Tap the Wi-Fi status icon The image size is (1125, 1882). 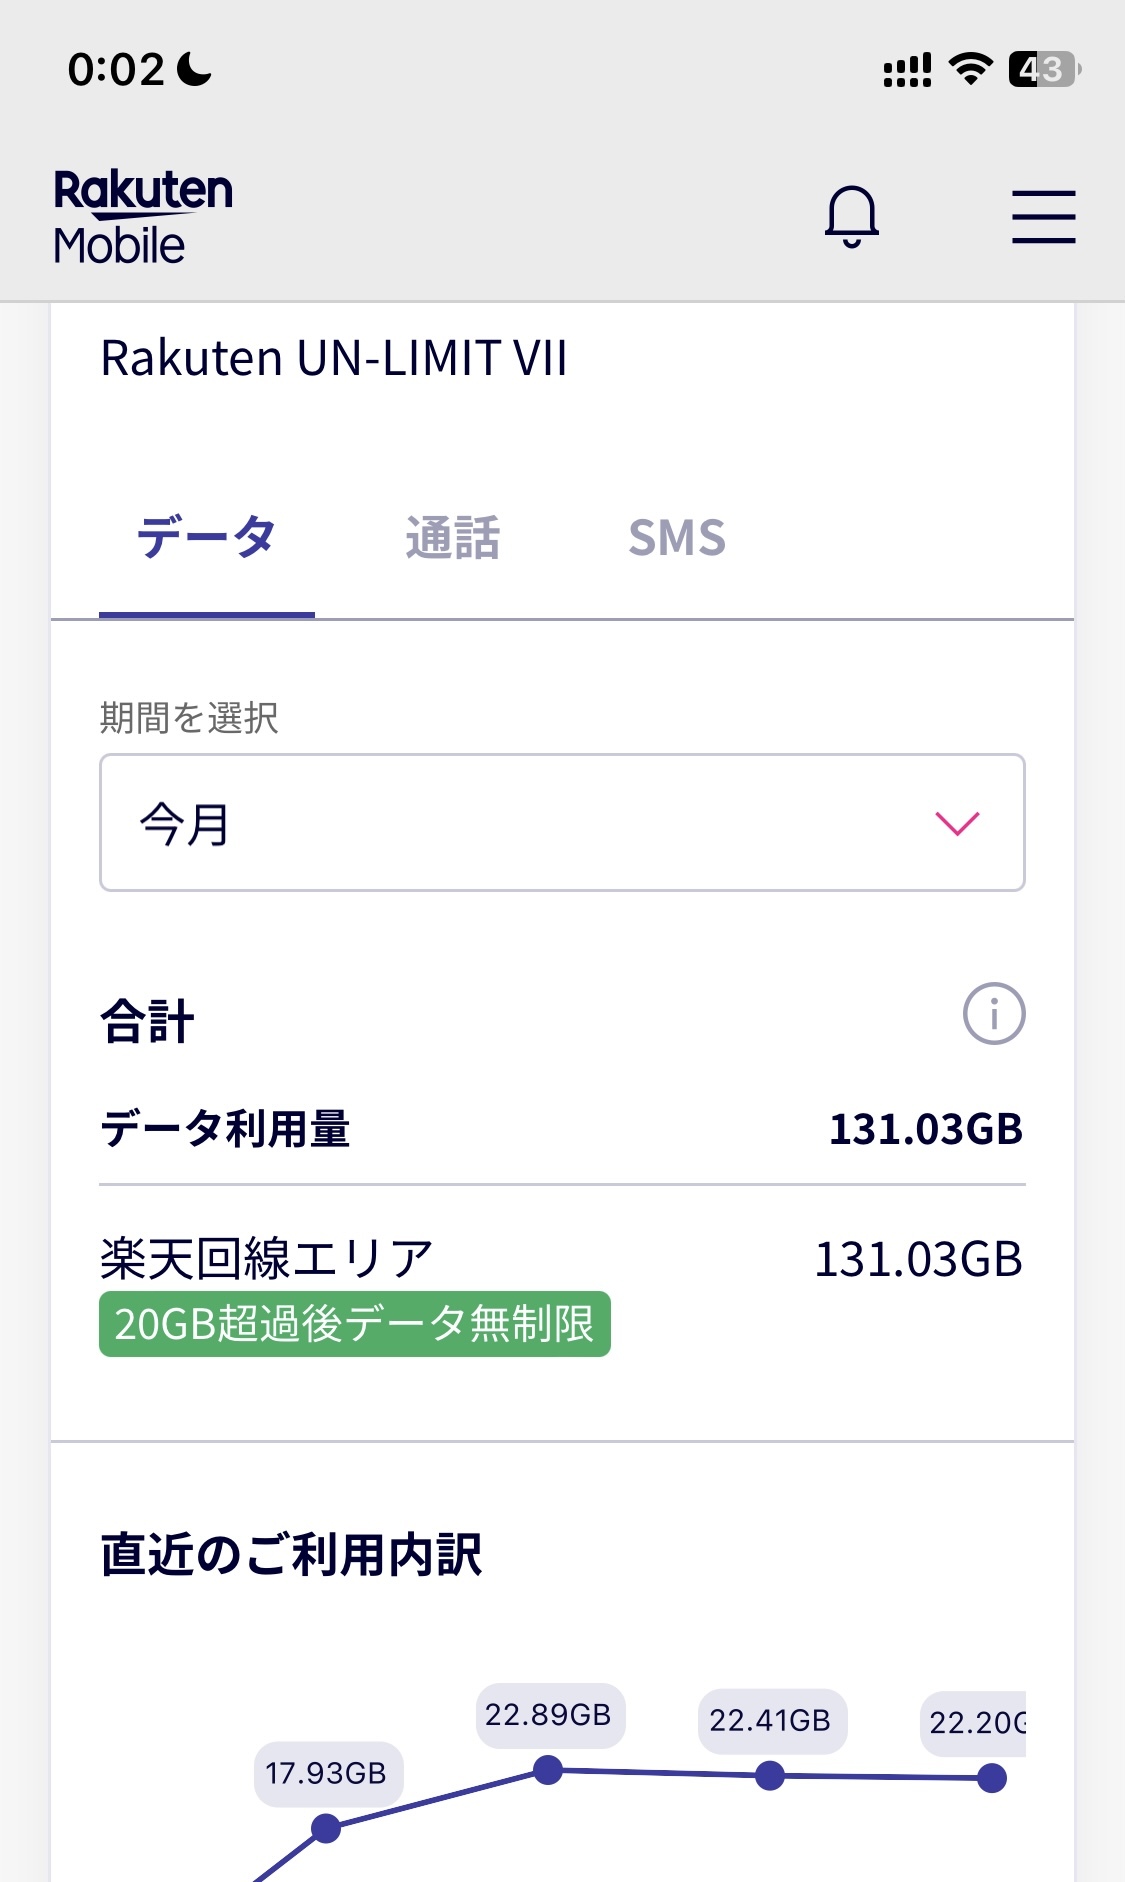970,69
